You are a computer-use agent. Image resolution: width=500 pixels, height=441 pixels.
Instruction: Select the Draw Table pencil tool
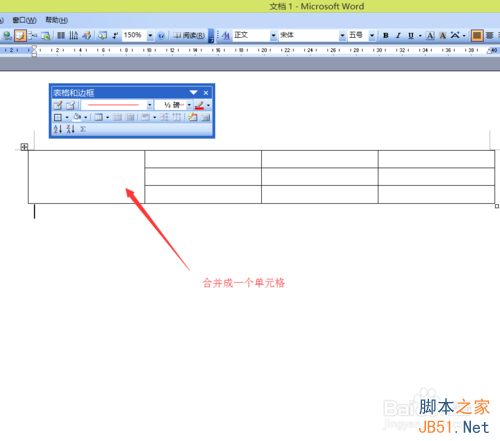(x=58, y=105)
